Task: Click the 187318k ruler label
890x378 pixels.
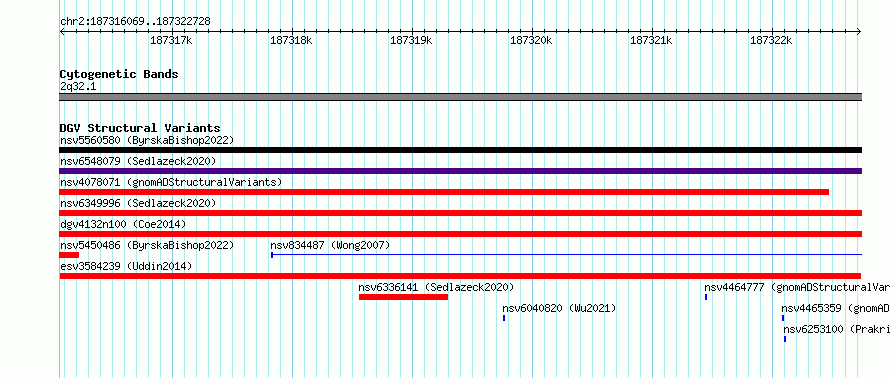Action: [x=292, y=41]
